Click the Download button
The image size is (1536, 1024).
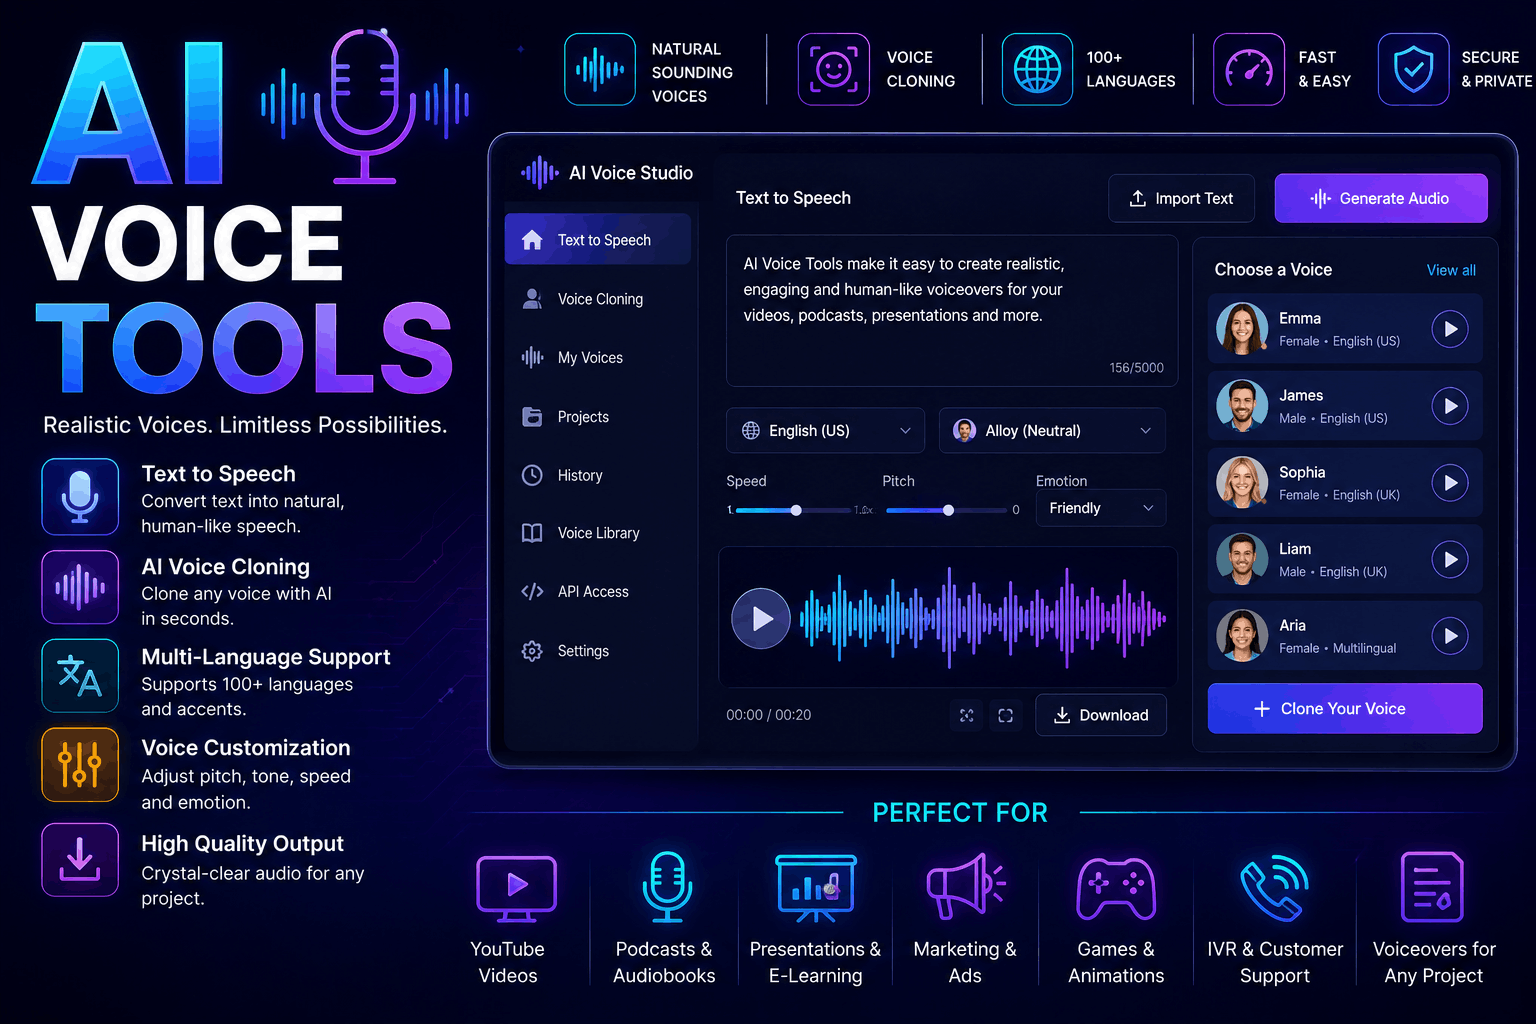(x=1101, y=715)
